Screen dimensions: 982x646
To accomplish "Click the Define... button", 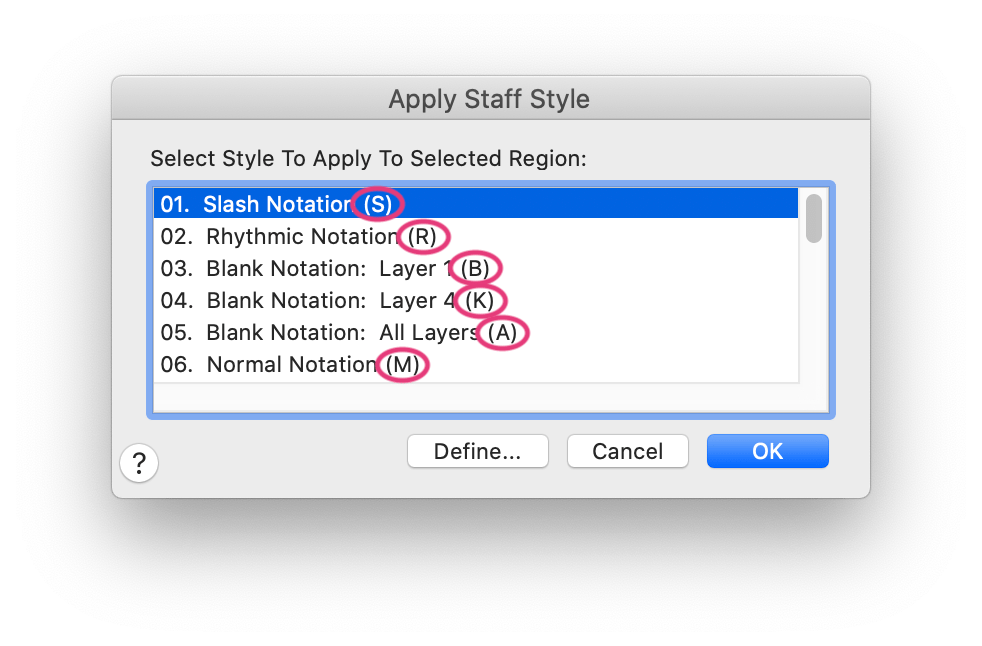I will [x=477, y=451].
